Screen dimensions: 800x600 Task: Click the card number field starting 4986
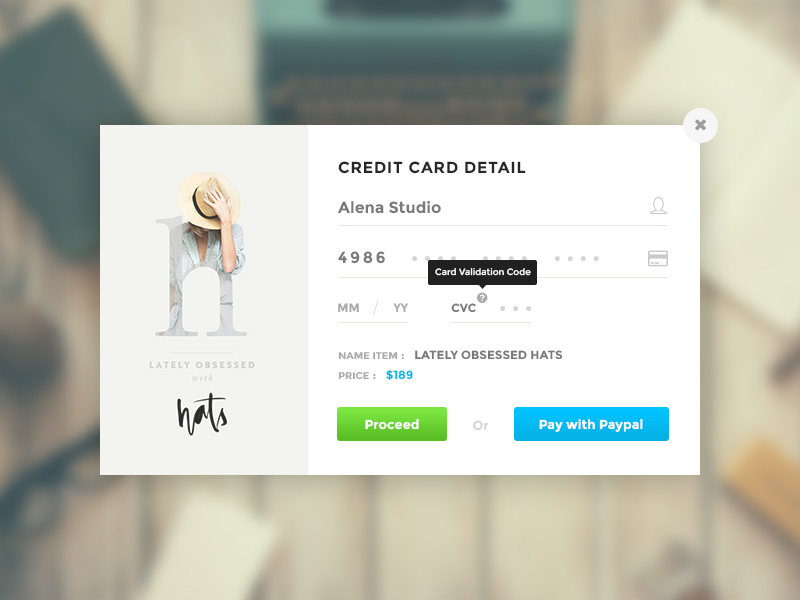(503, 258)
